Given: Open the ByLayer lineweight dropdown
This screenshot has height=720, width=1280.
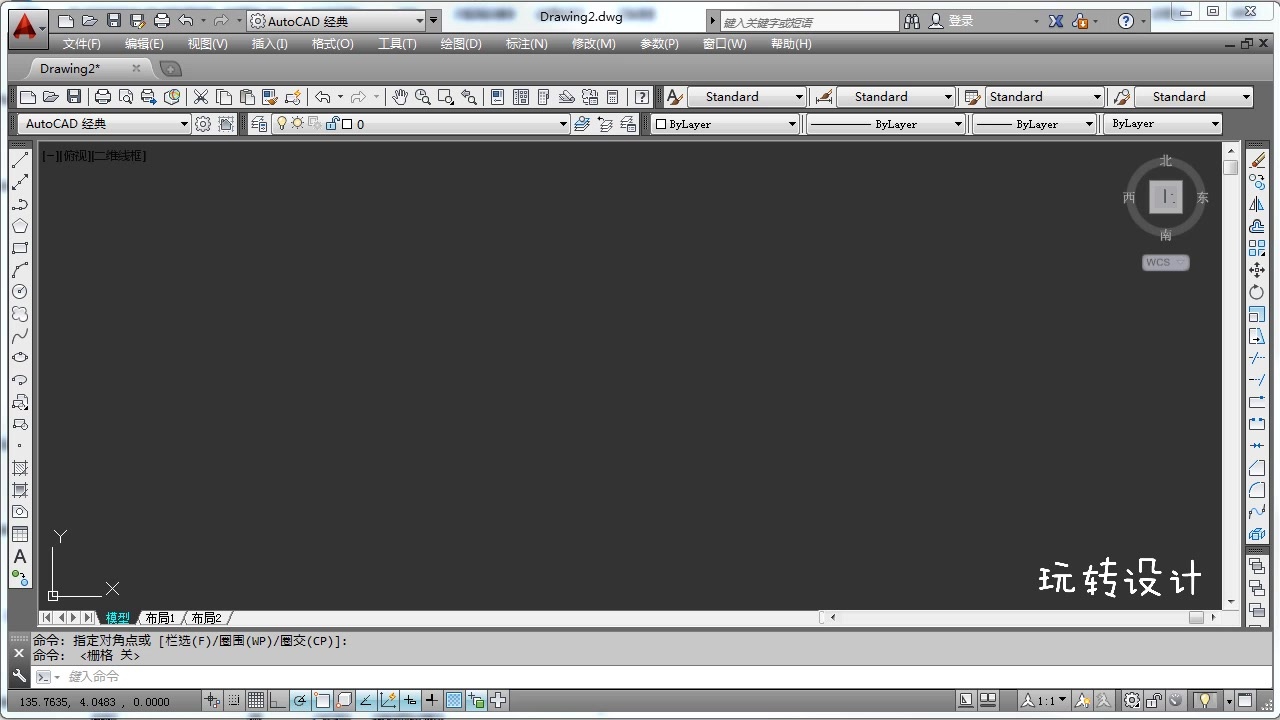Looking at the screenshot, I should coord(1035,124).
